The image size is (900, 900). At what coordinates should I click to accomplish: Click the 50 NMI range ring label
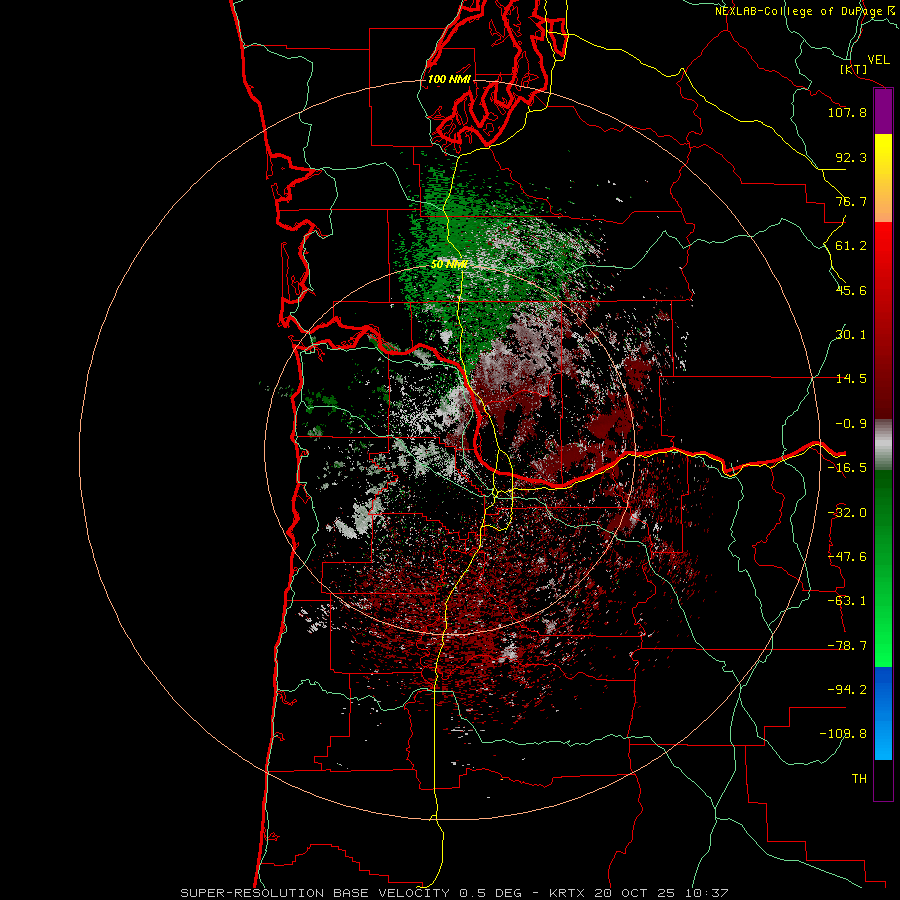(x=449, y=264)
